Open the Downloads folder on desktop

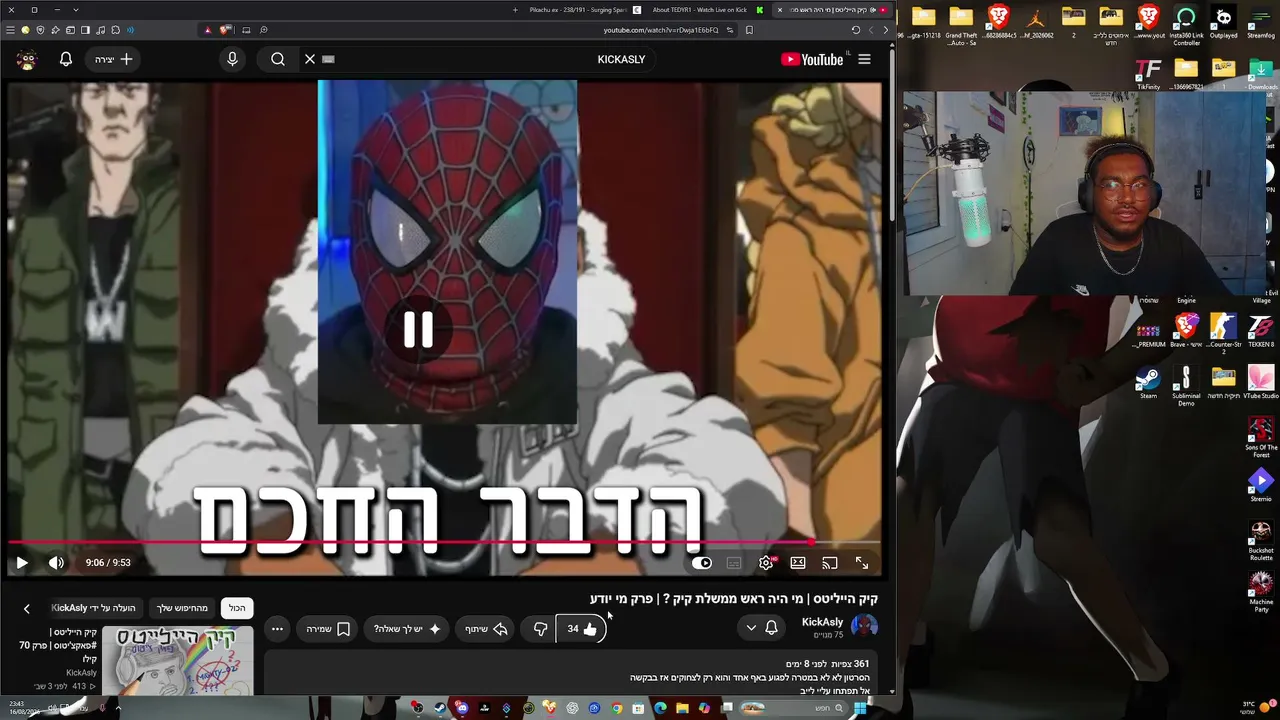click(x=1262, y=74)
